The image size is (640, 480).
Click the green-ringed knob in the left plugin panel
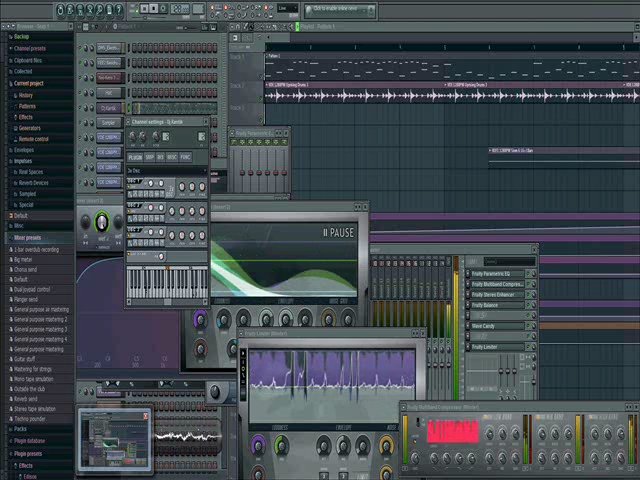pos(101,222)
